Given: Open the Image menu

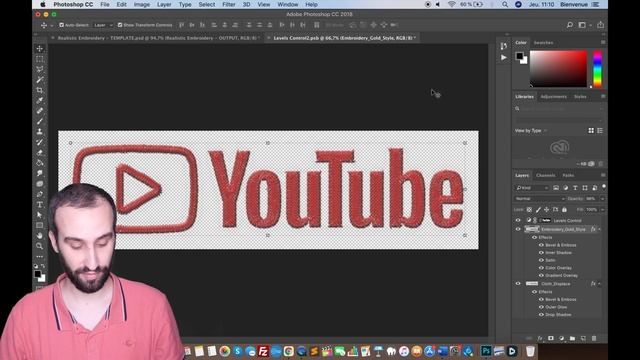Looking at the screenshot, I should tap(142, 4).
